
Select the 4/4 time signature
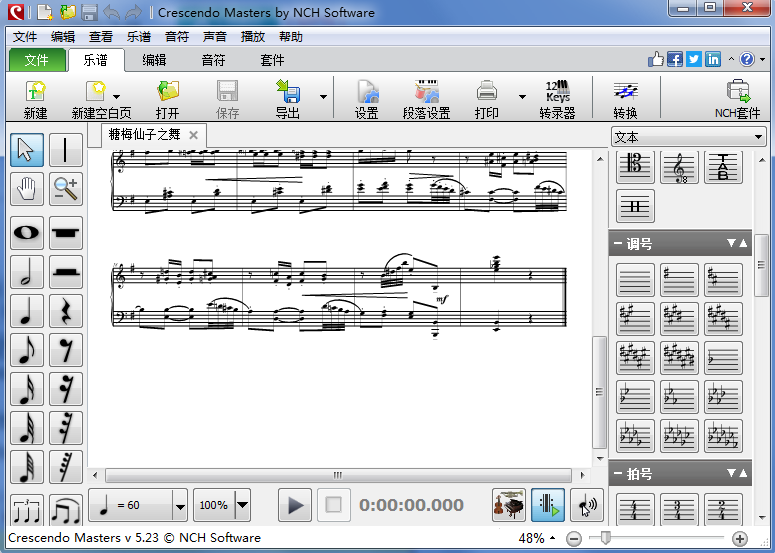click(x=635, y=509)
